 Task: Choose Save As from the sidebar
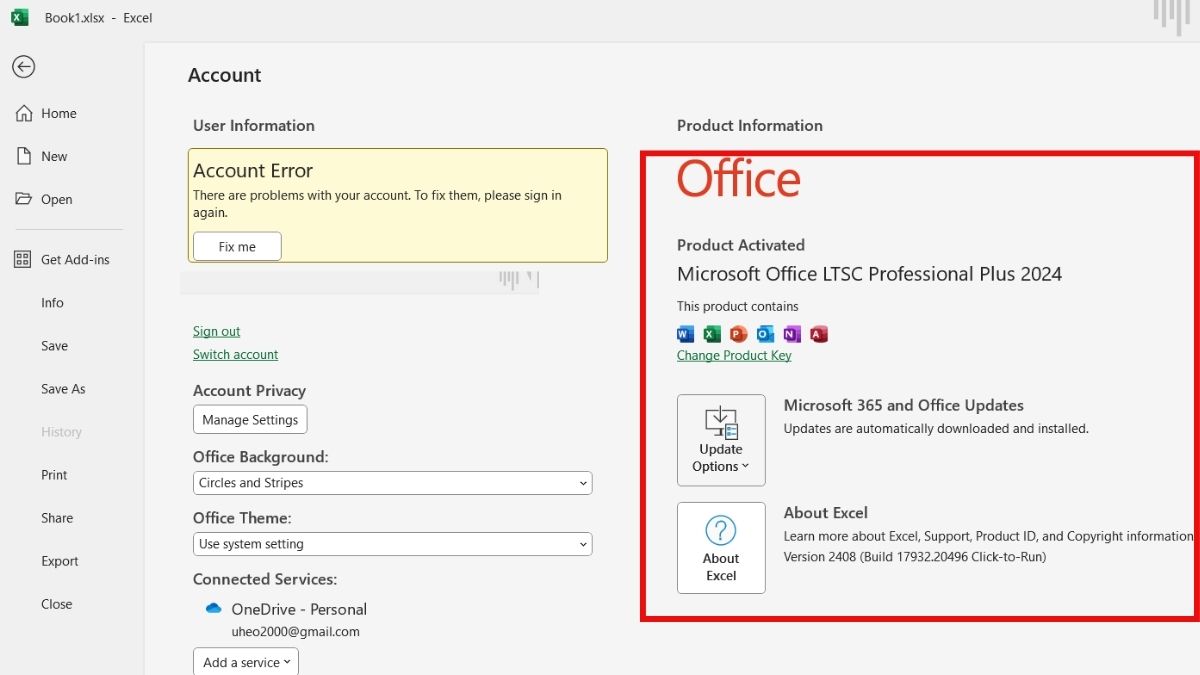pyautogui.click(x=63, y=388)
